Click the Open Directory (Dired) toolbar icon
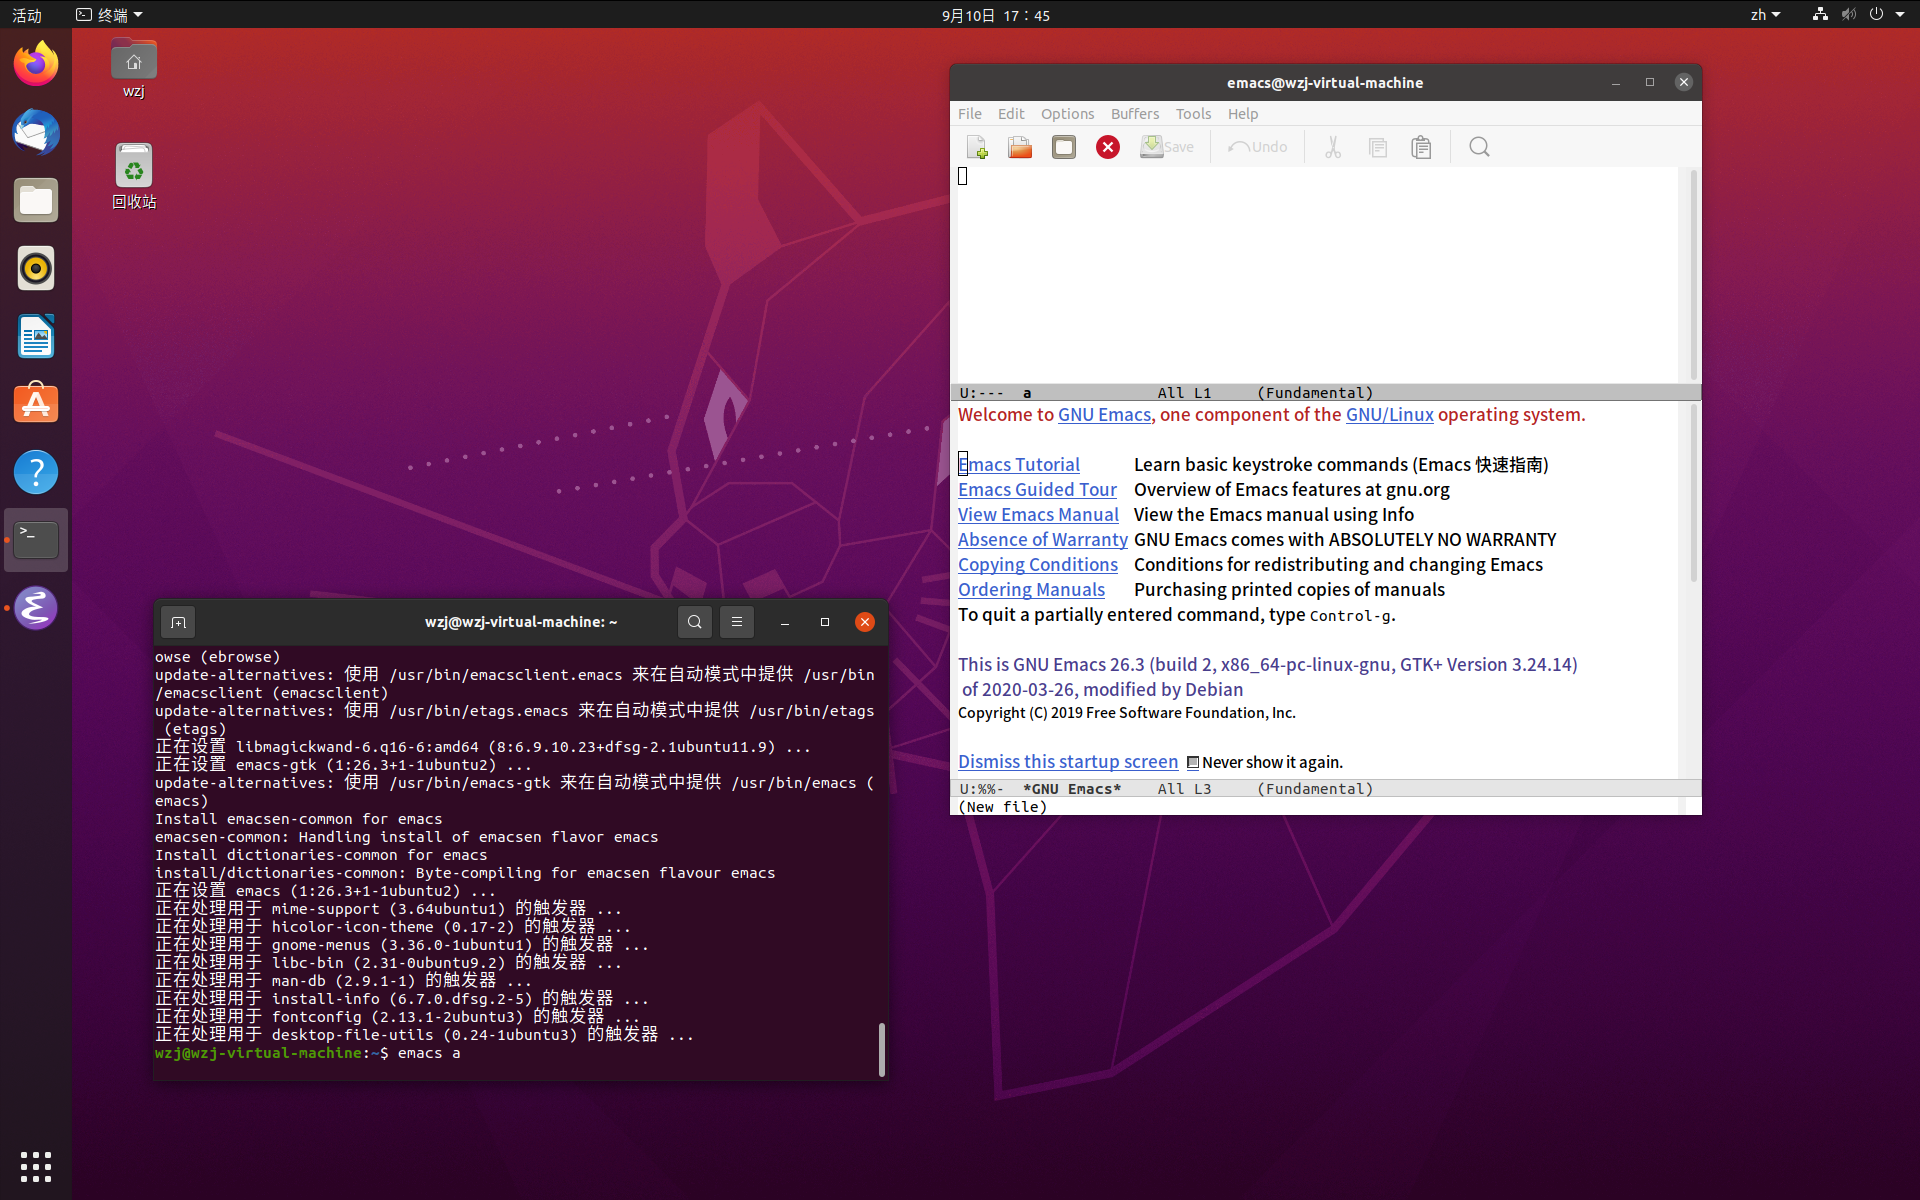Screen dimensions: 1920x1200 coord(1064,147)
